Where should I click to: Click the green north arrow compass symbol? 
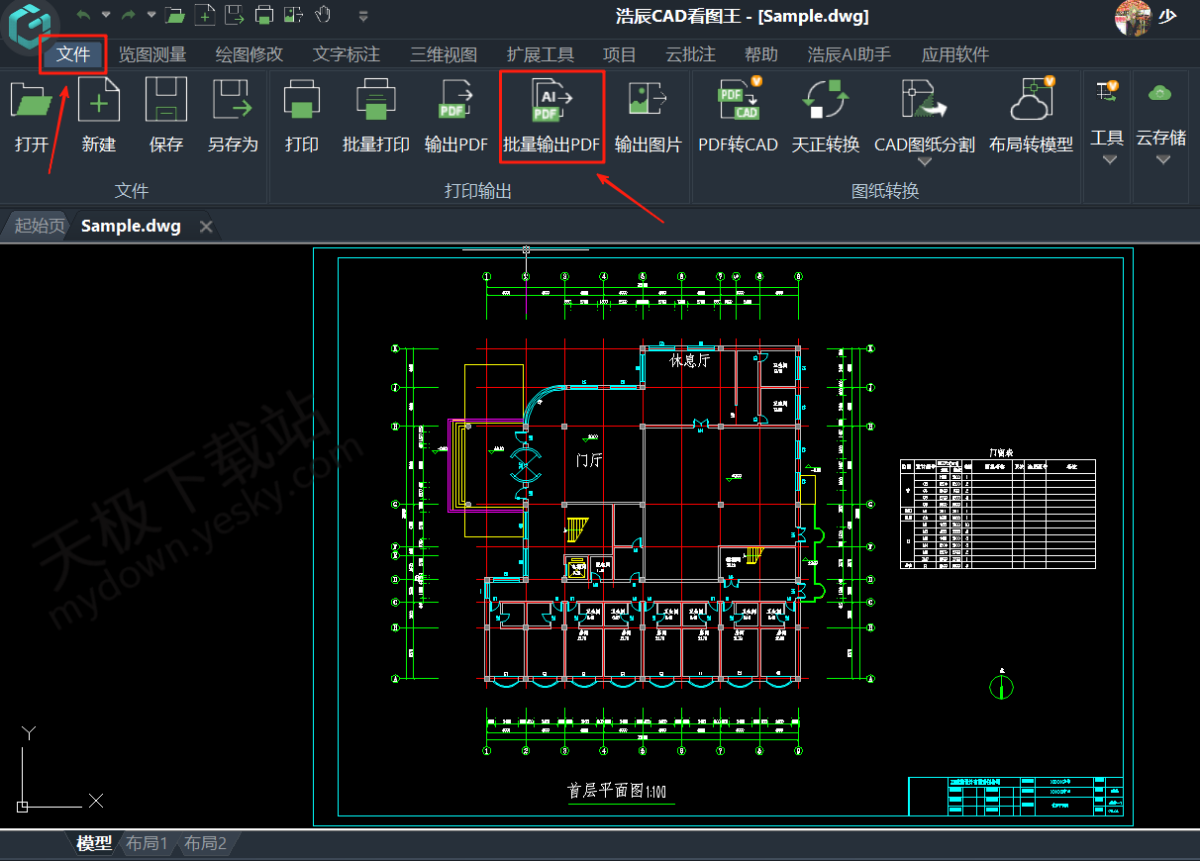(1002, 685)
